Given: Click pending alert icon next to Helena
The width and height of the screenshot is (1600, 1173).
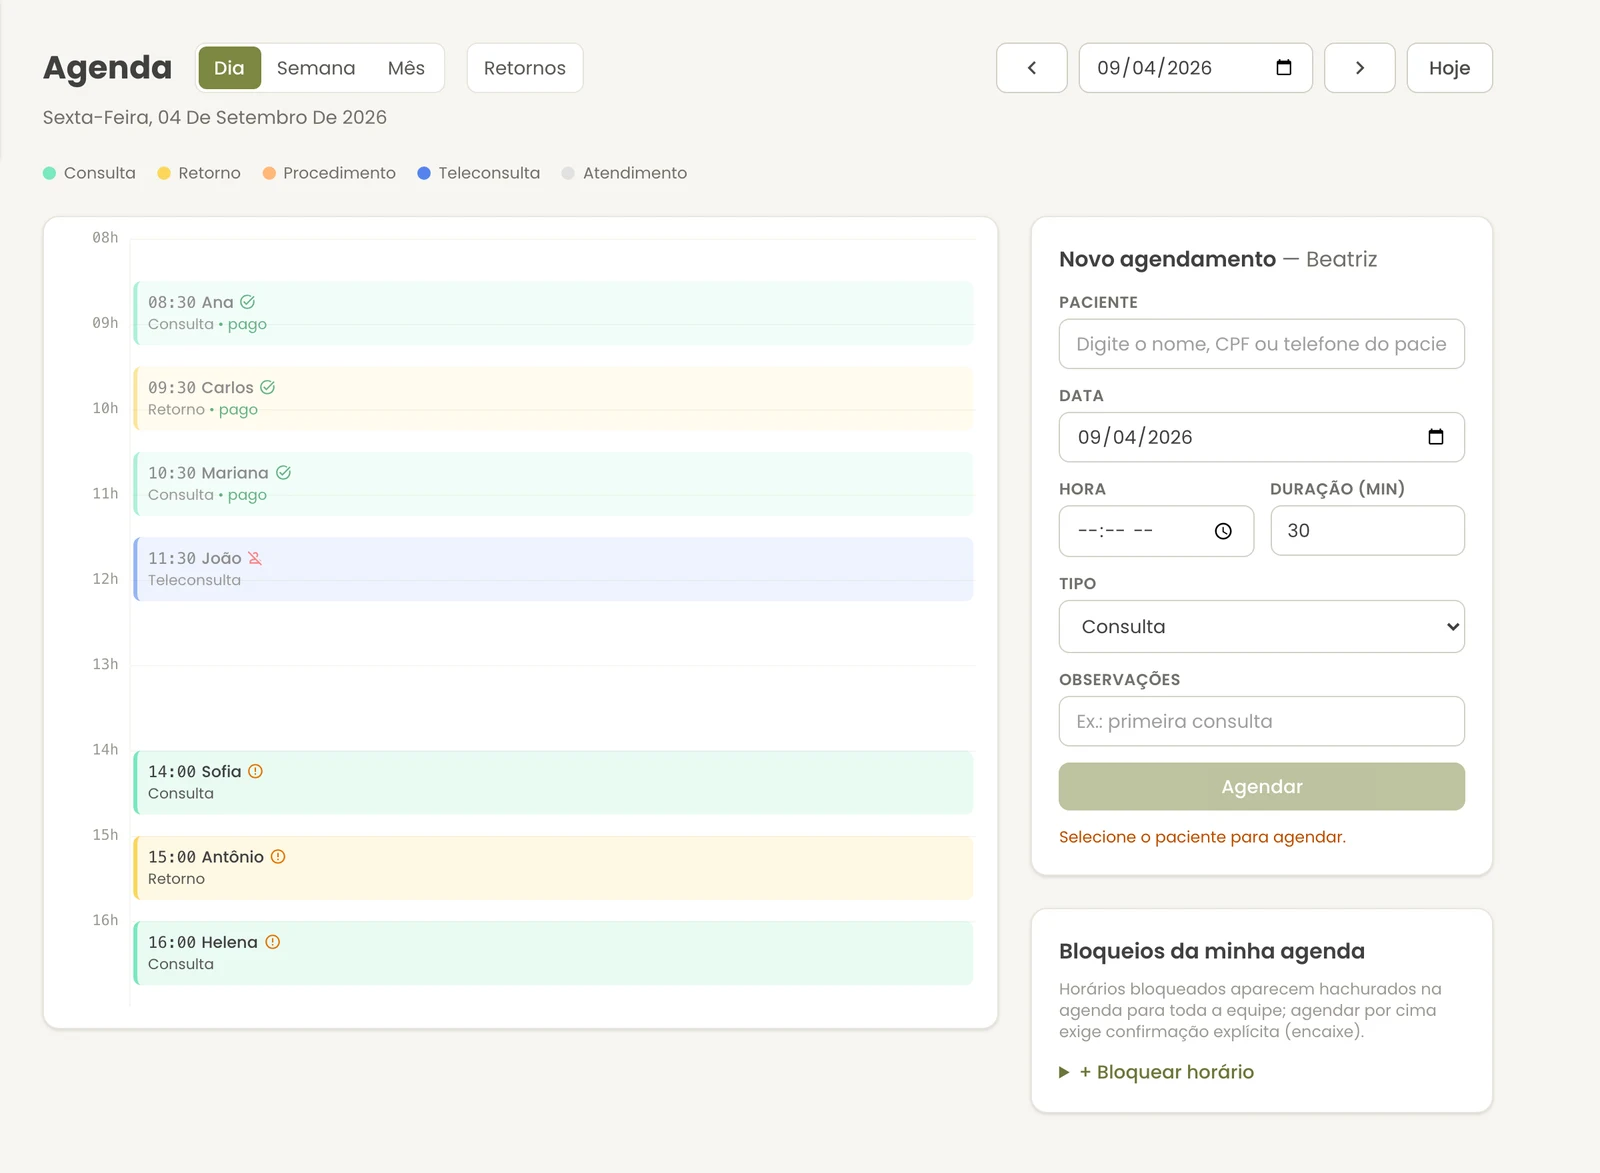Looking at the screenshot, I should click(x=273, y=942).
